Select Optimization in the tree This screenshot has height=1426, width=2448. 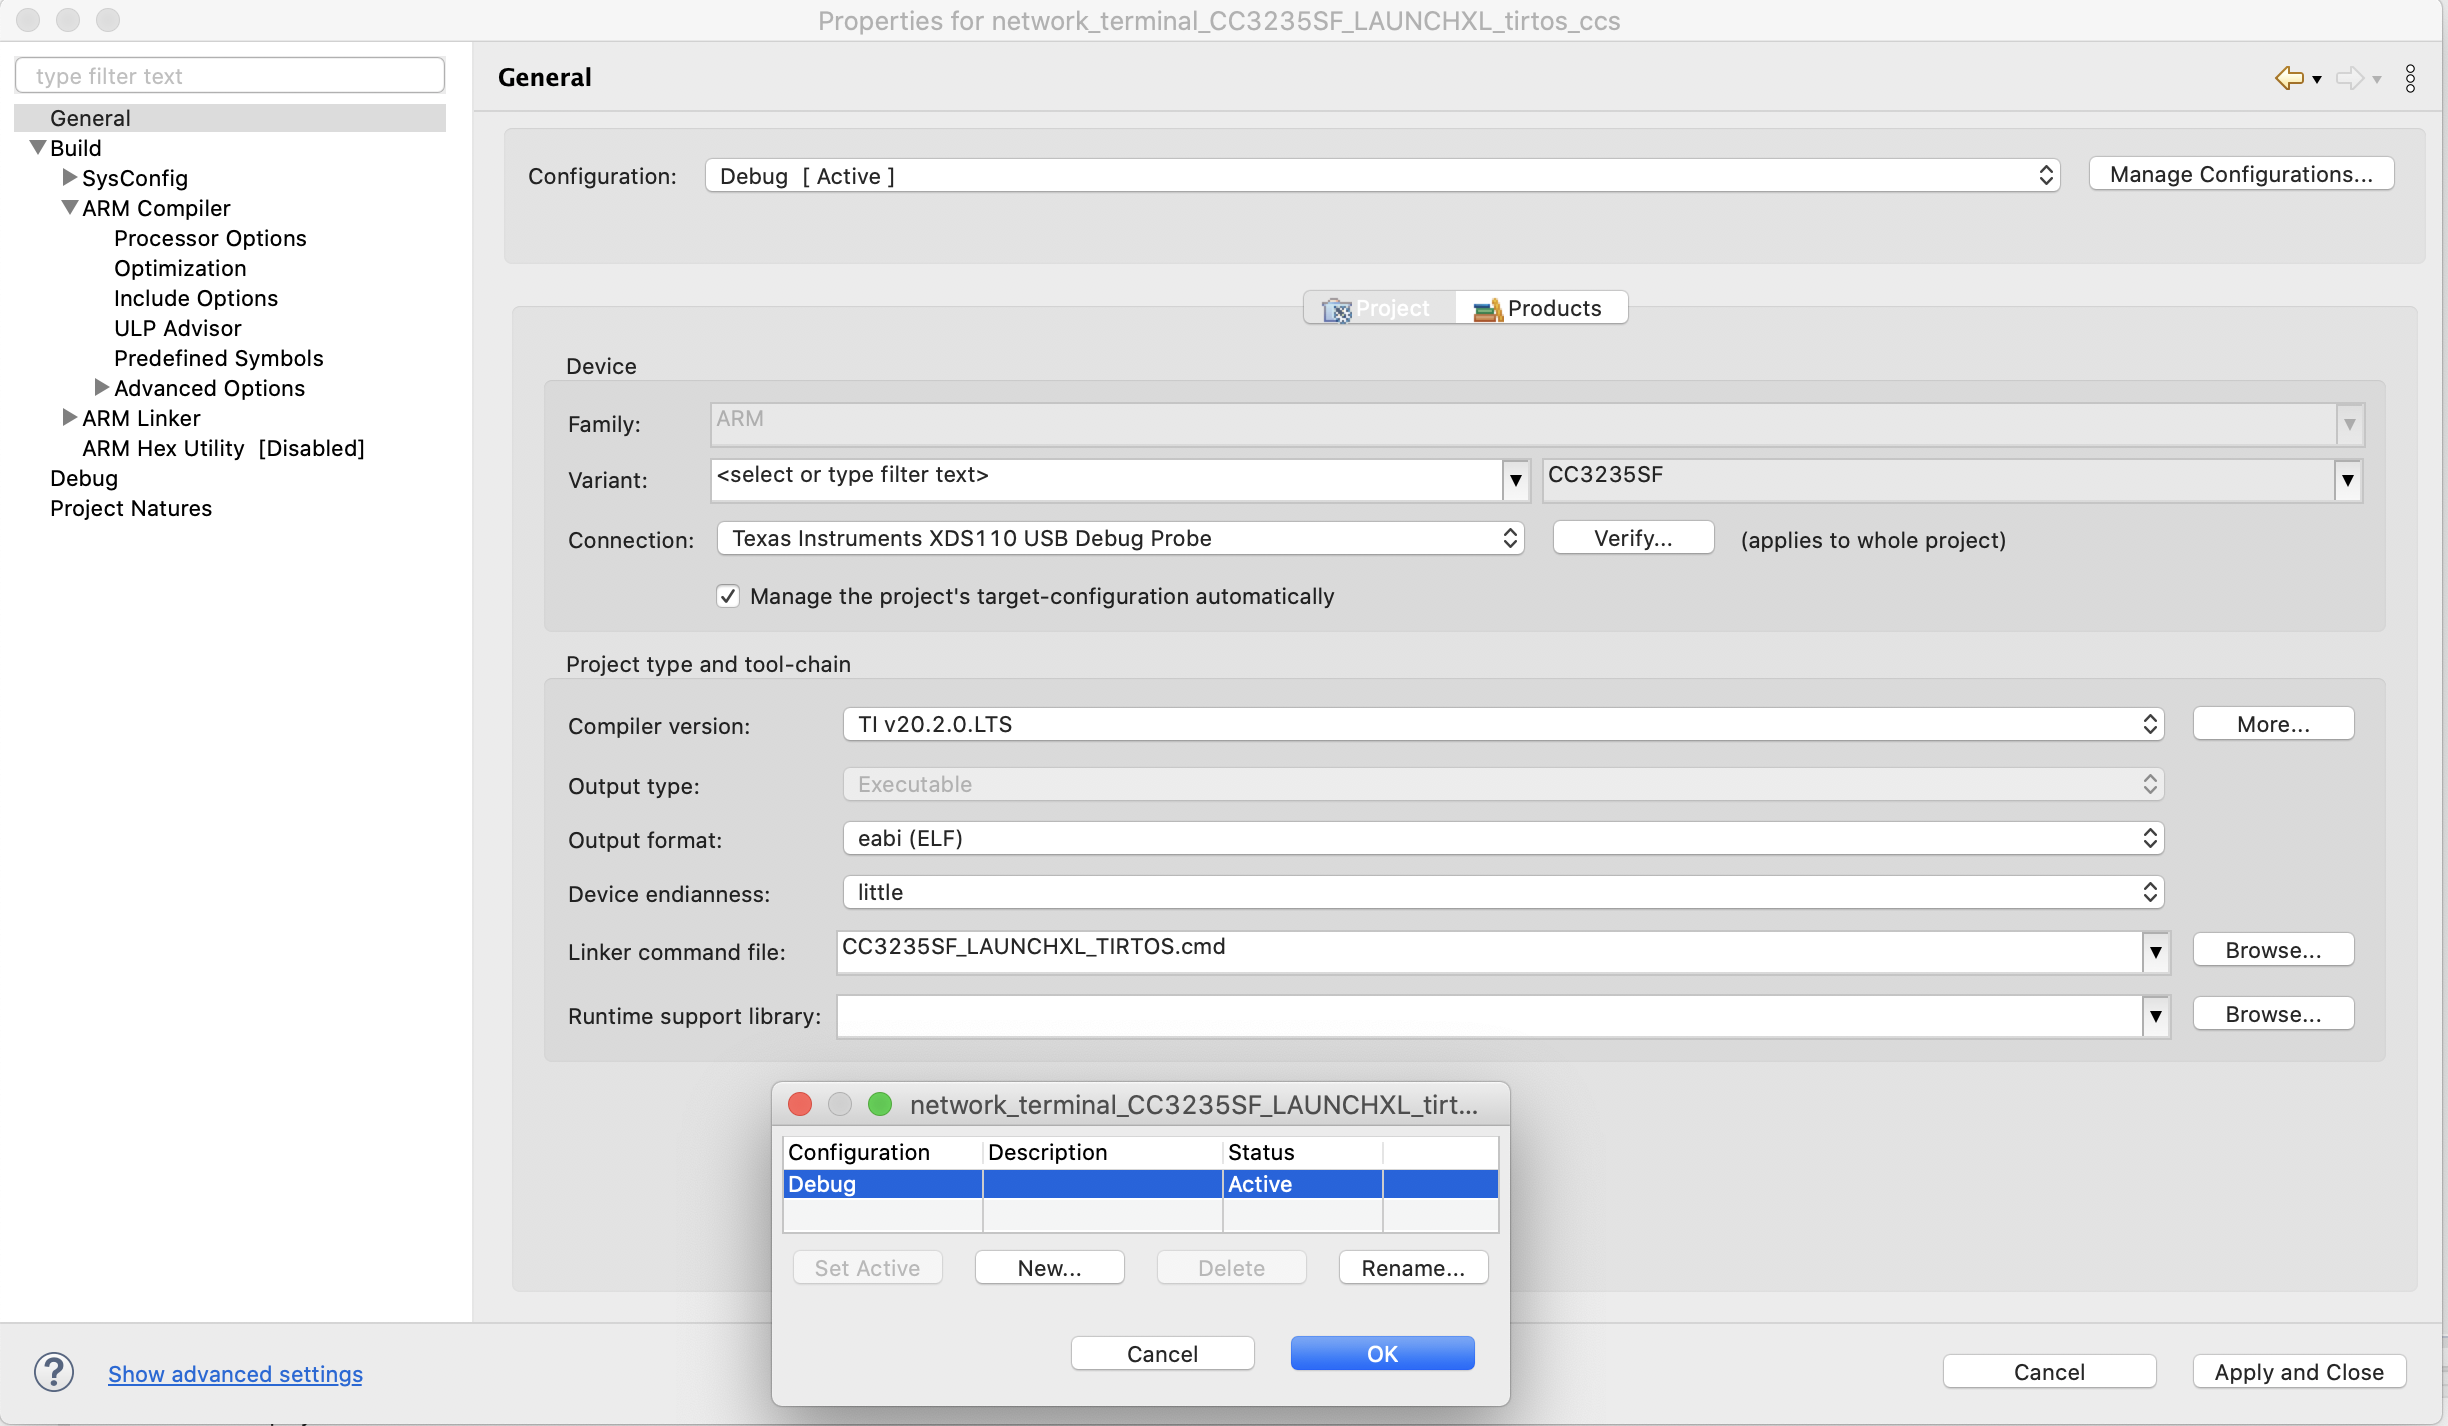[x=180, y=269]
